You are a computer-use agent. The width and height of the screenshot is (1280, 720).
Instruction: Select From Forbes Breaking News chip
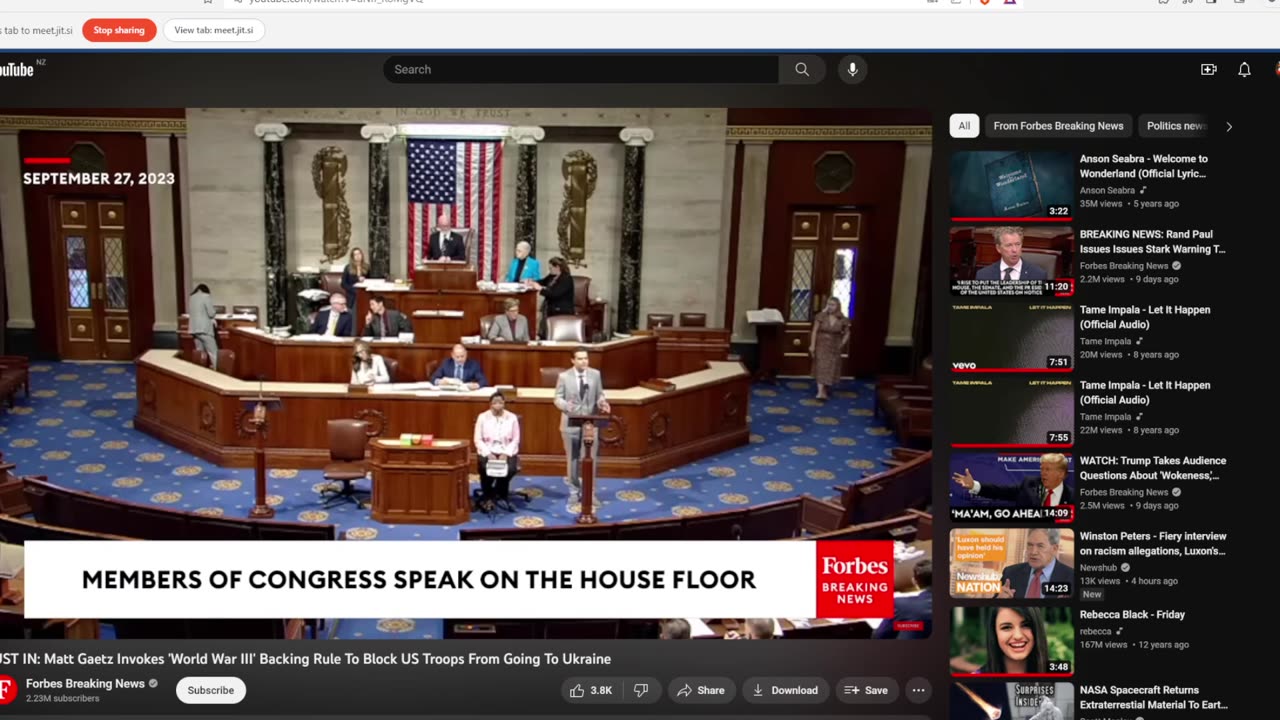1058,126
